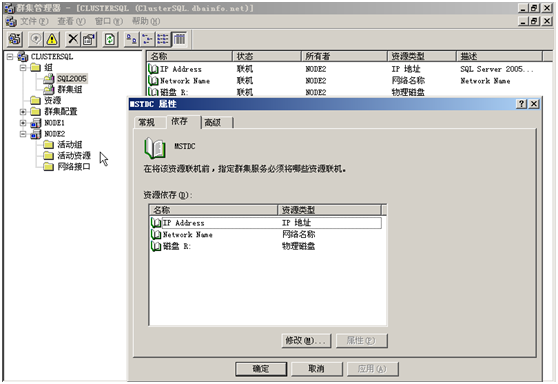Select the 群集组 tree item label
This screenshot has width=558, height=384.
point(70,90)
